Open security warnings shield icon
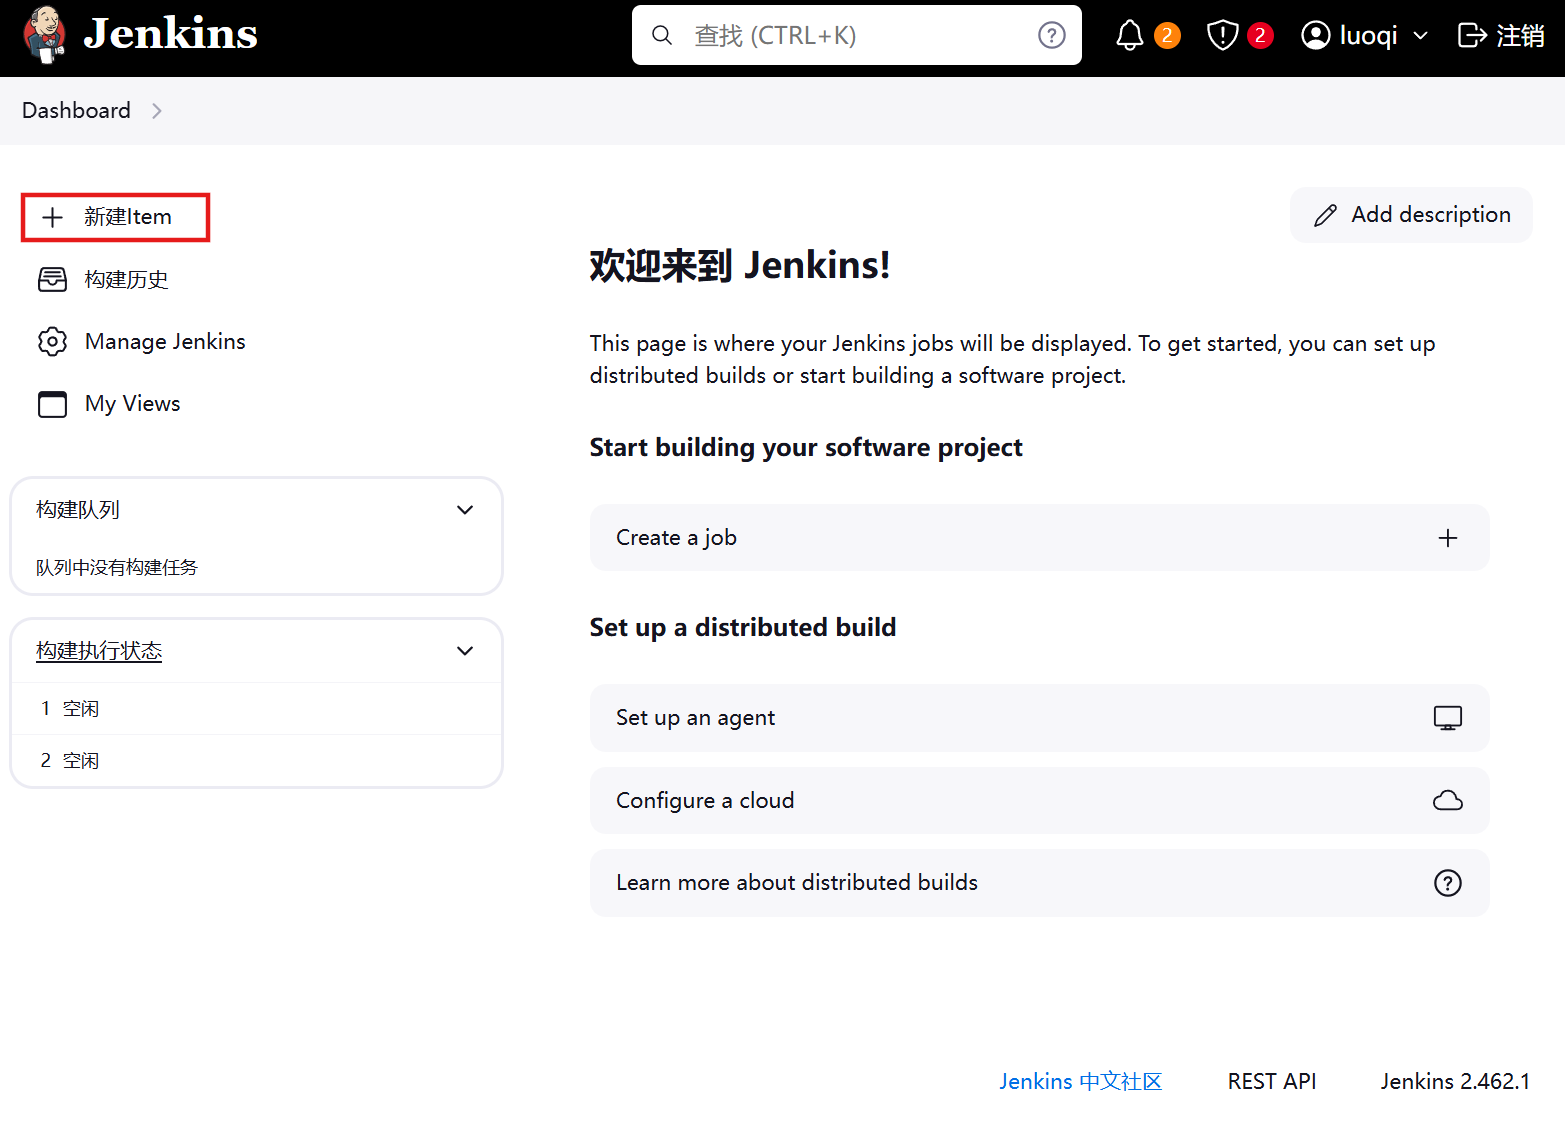 1222,36
